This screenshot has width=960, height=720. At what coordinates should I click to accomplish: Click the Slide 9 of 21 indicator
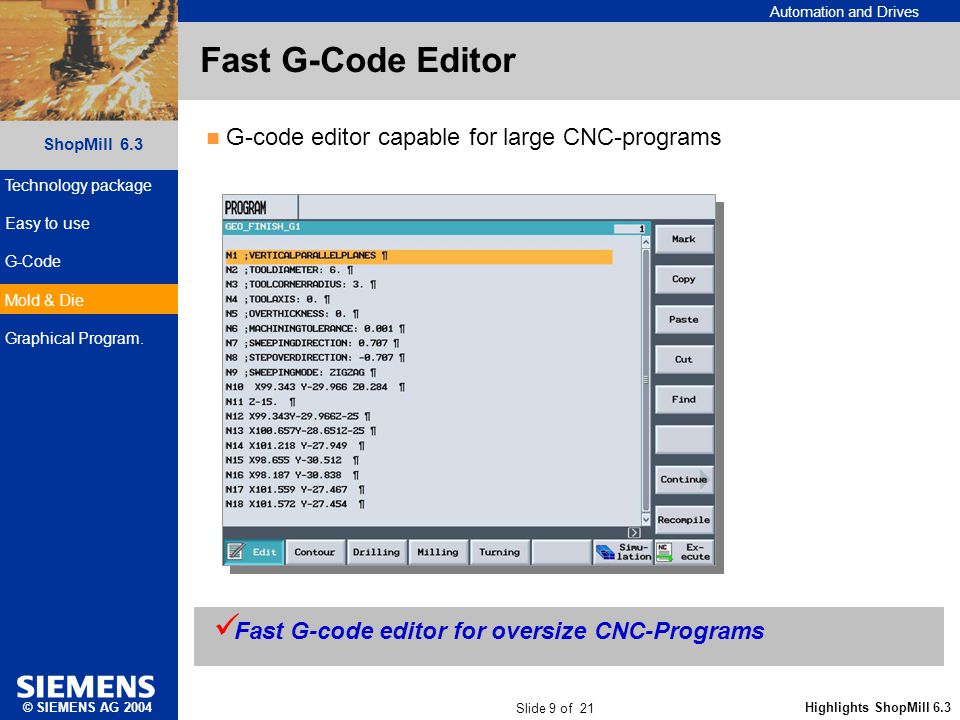click(x=555, y=708)
